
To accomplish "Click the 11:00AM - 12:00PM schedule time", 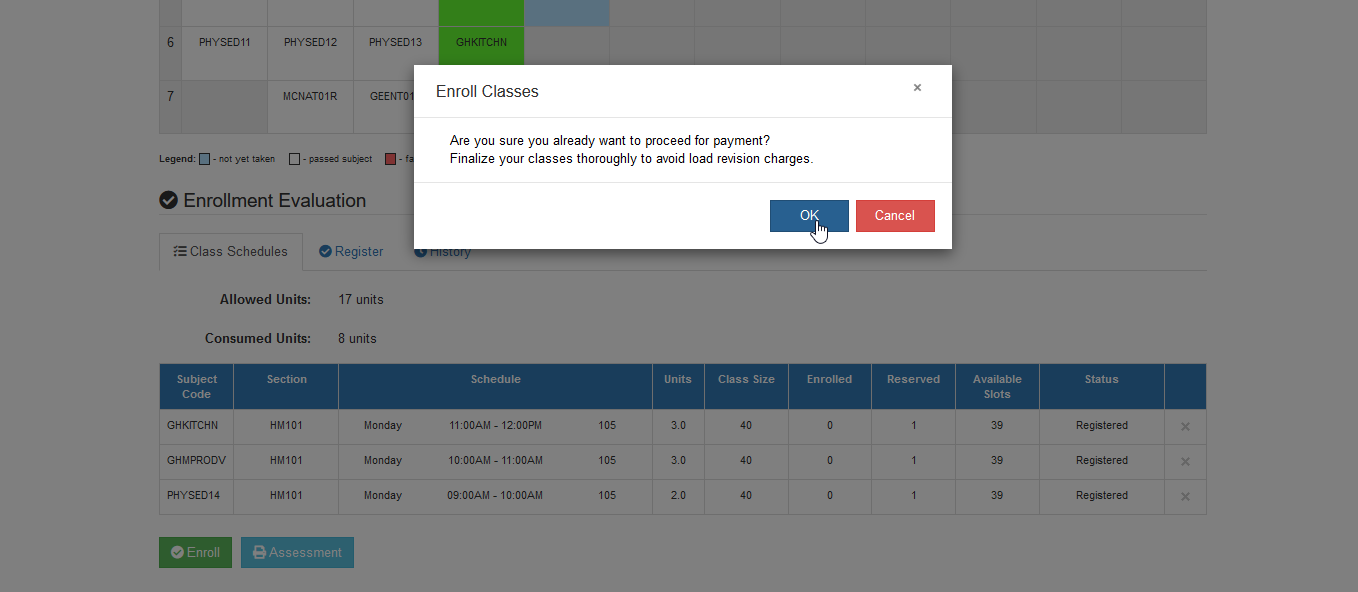I will [496, 425].
